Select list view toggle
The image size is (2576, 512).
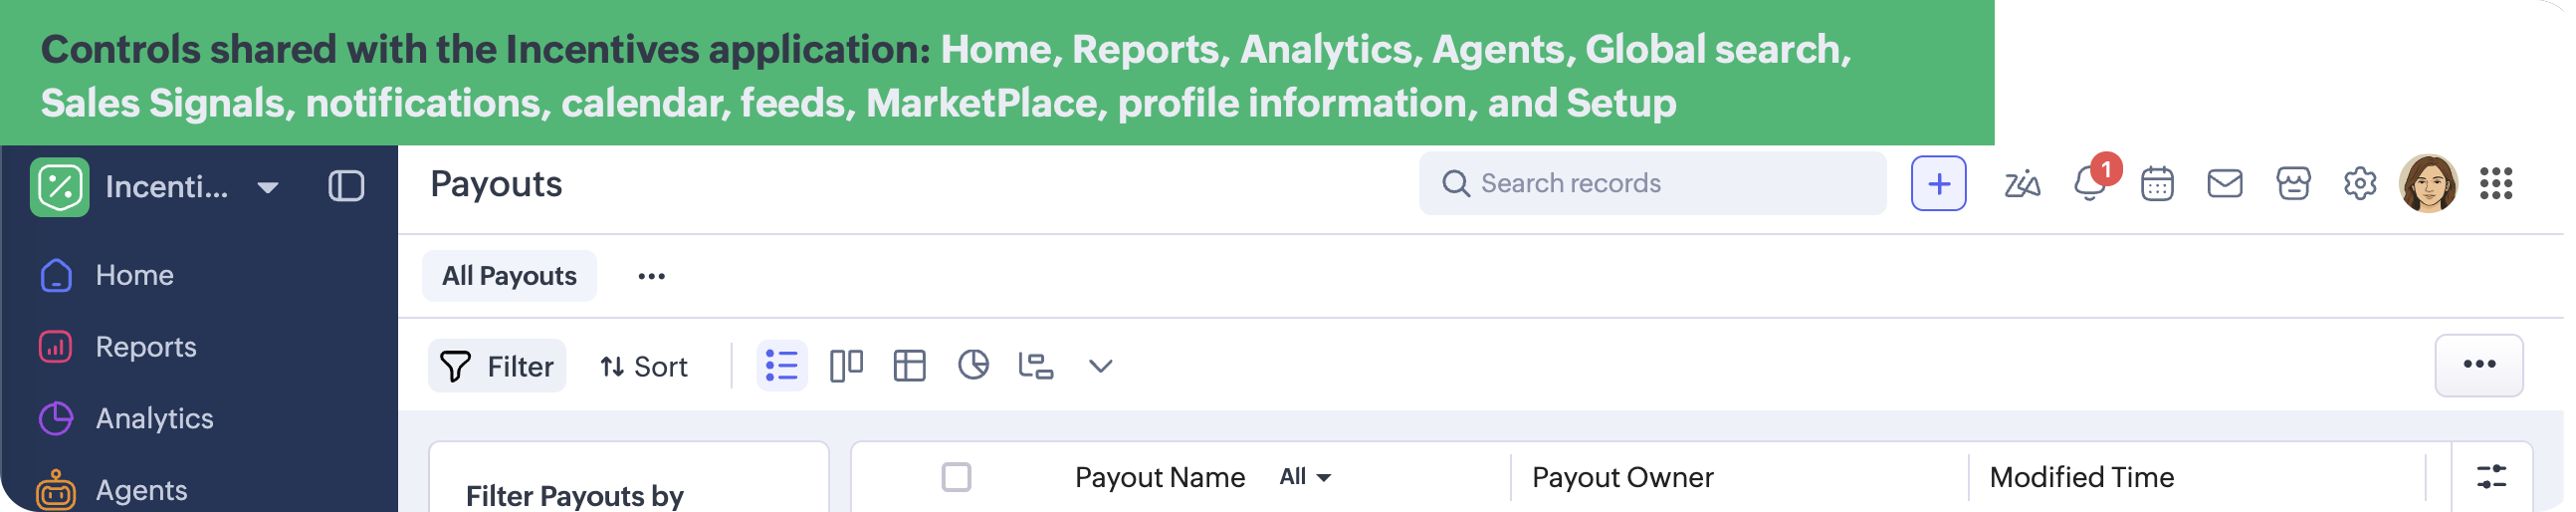tap(782, 366)
